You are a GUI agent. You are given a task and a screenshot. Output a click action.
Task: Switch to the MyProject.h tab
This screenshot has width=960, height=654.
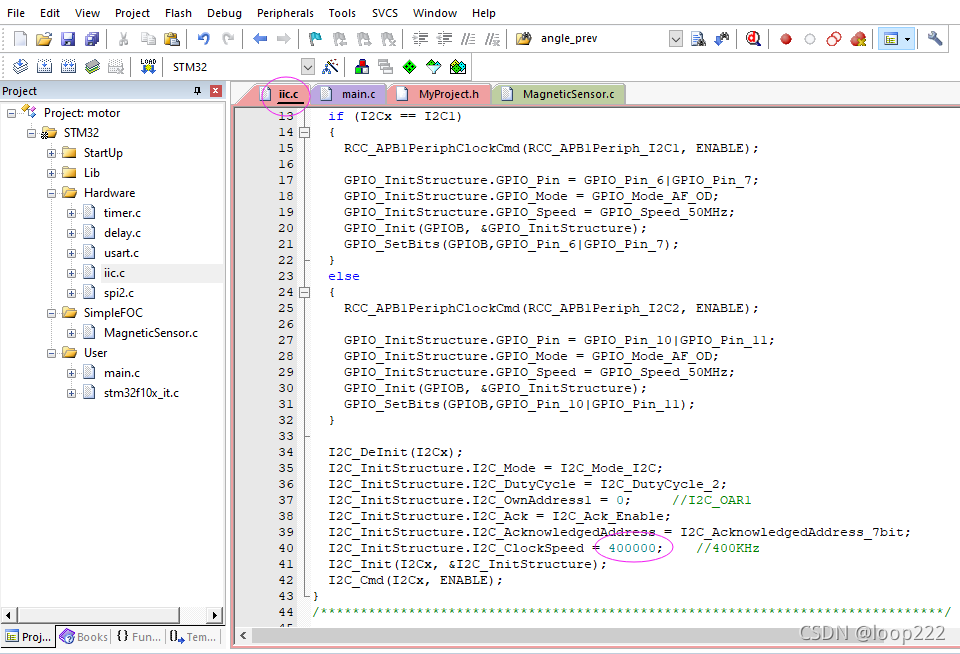pyautogui.click(x=440, y=94)
